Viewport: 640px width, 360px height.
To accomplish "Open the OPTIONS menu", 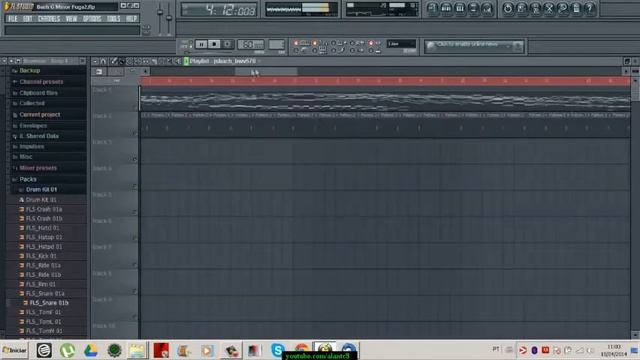I will pyautogui.click(x=92, y=19).
